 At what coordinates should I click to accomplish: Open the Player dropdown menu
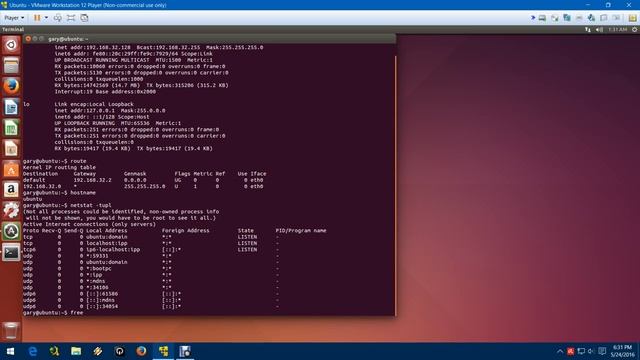pos(14,18)
